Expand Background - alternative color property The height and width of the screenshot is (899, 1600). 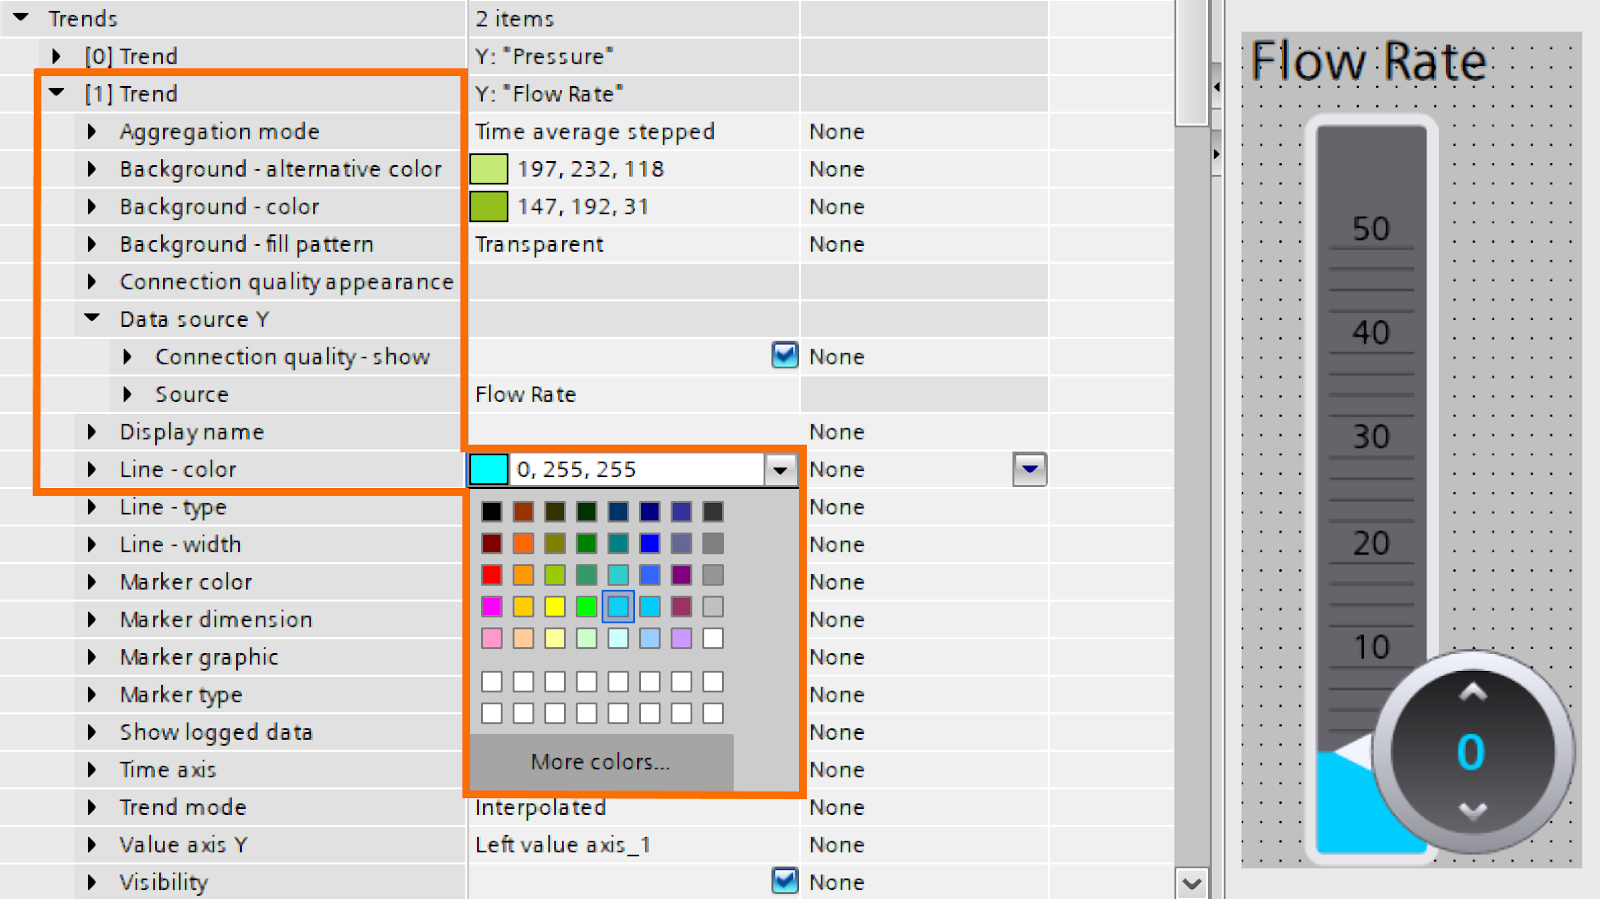(x=92, y=169)
